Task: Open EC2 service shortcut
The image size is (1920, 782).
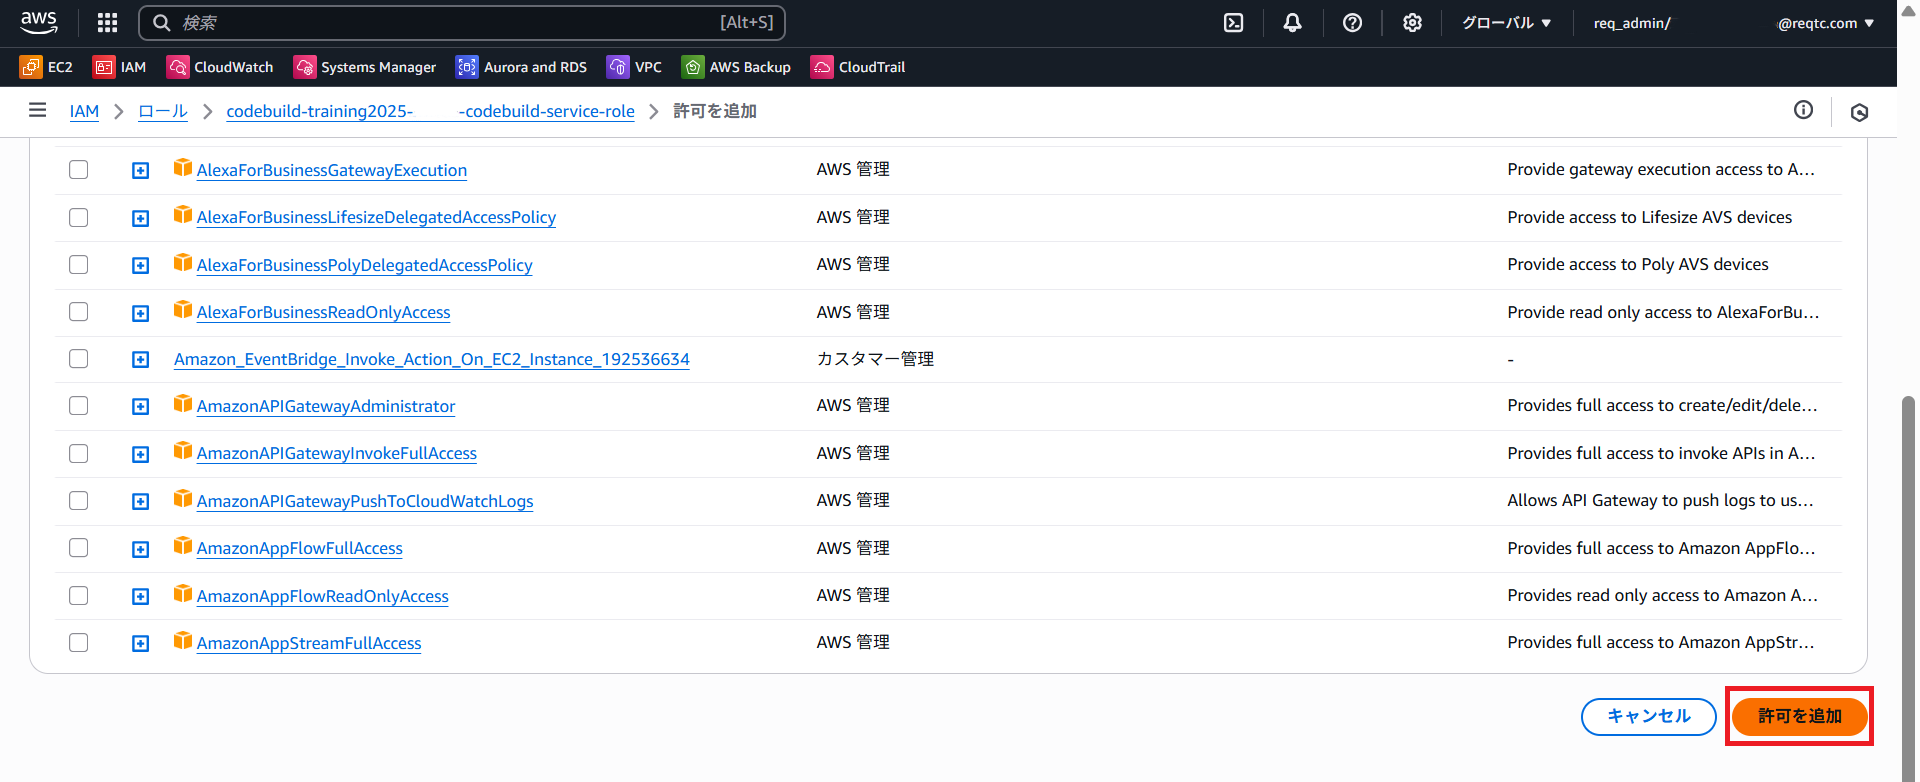Action: 46,67
